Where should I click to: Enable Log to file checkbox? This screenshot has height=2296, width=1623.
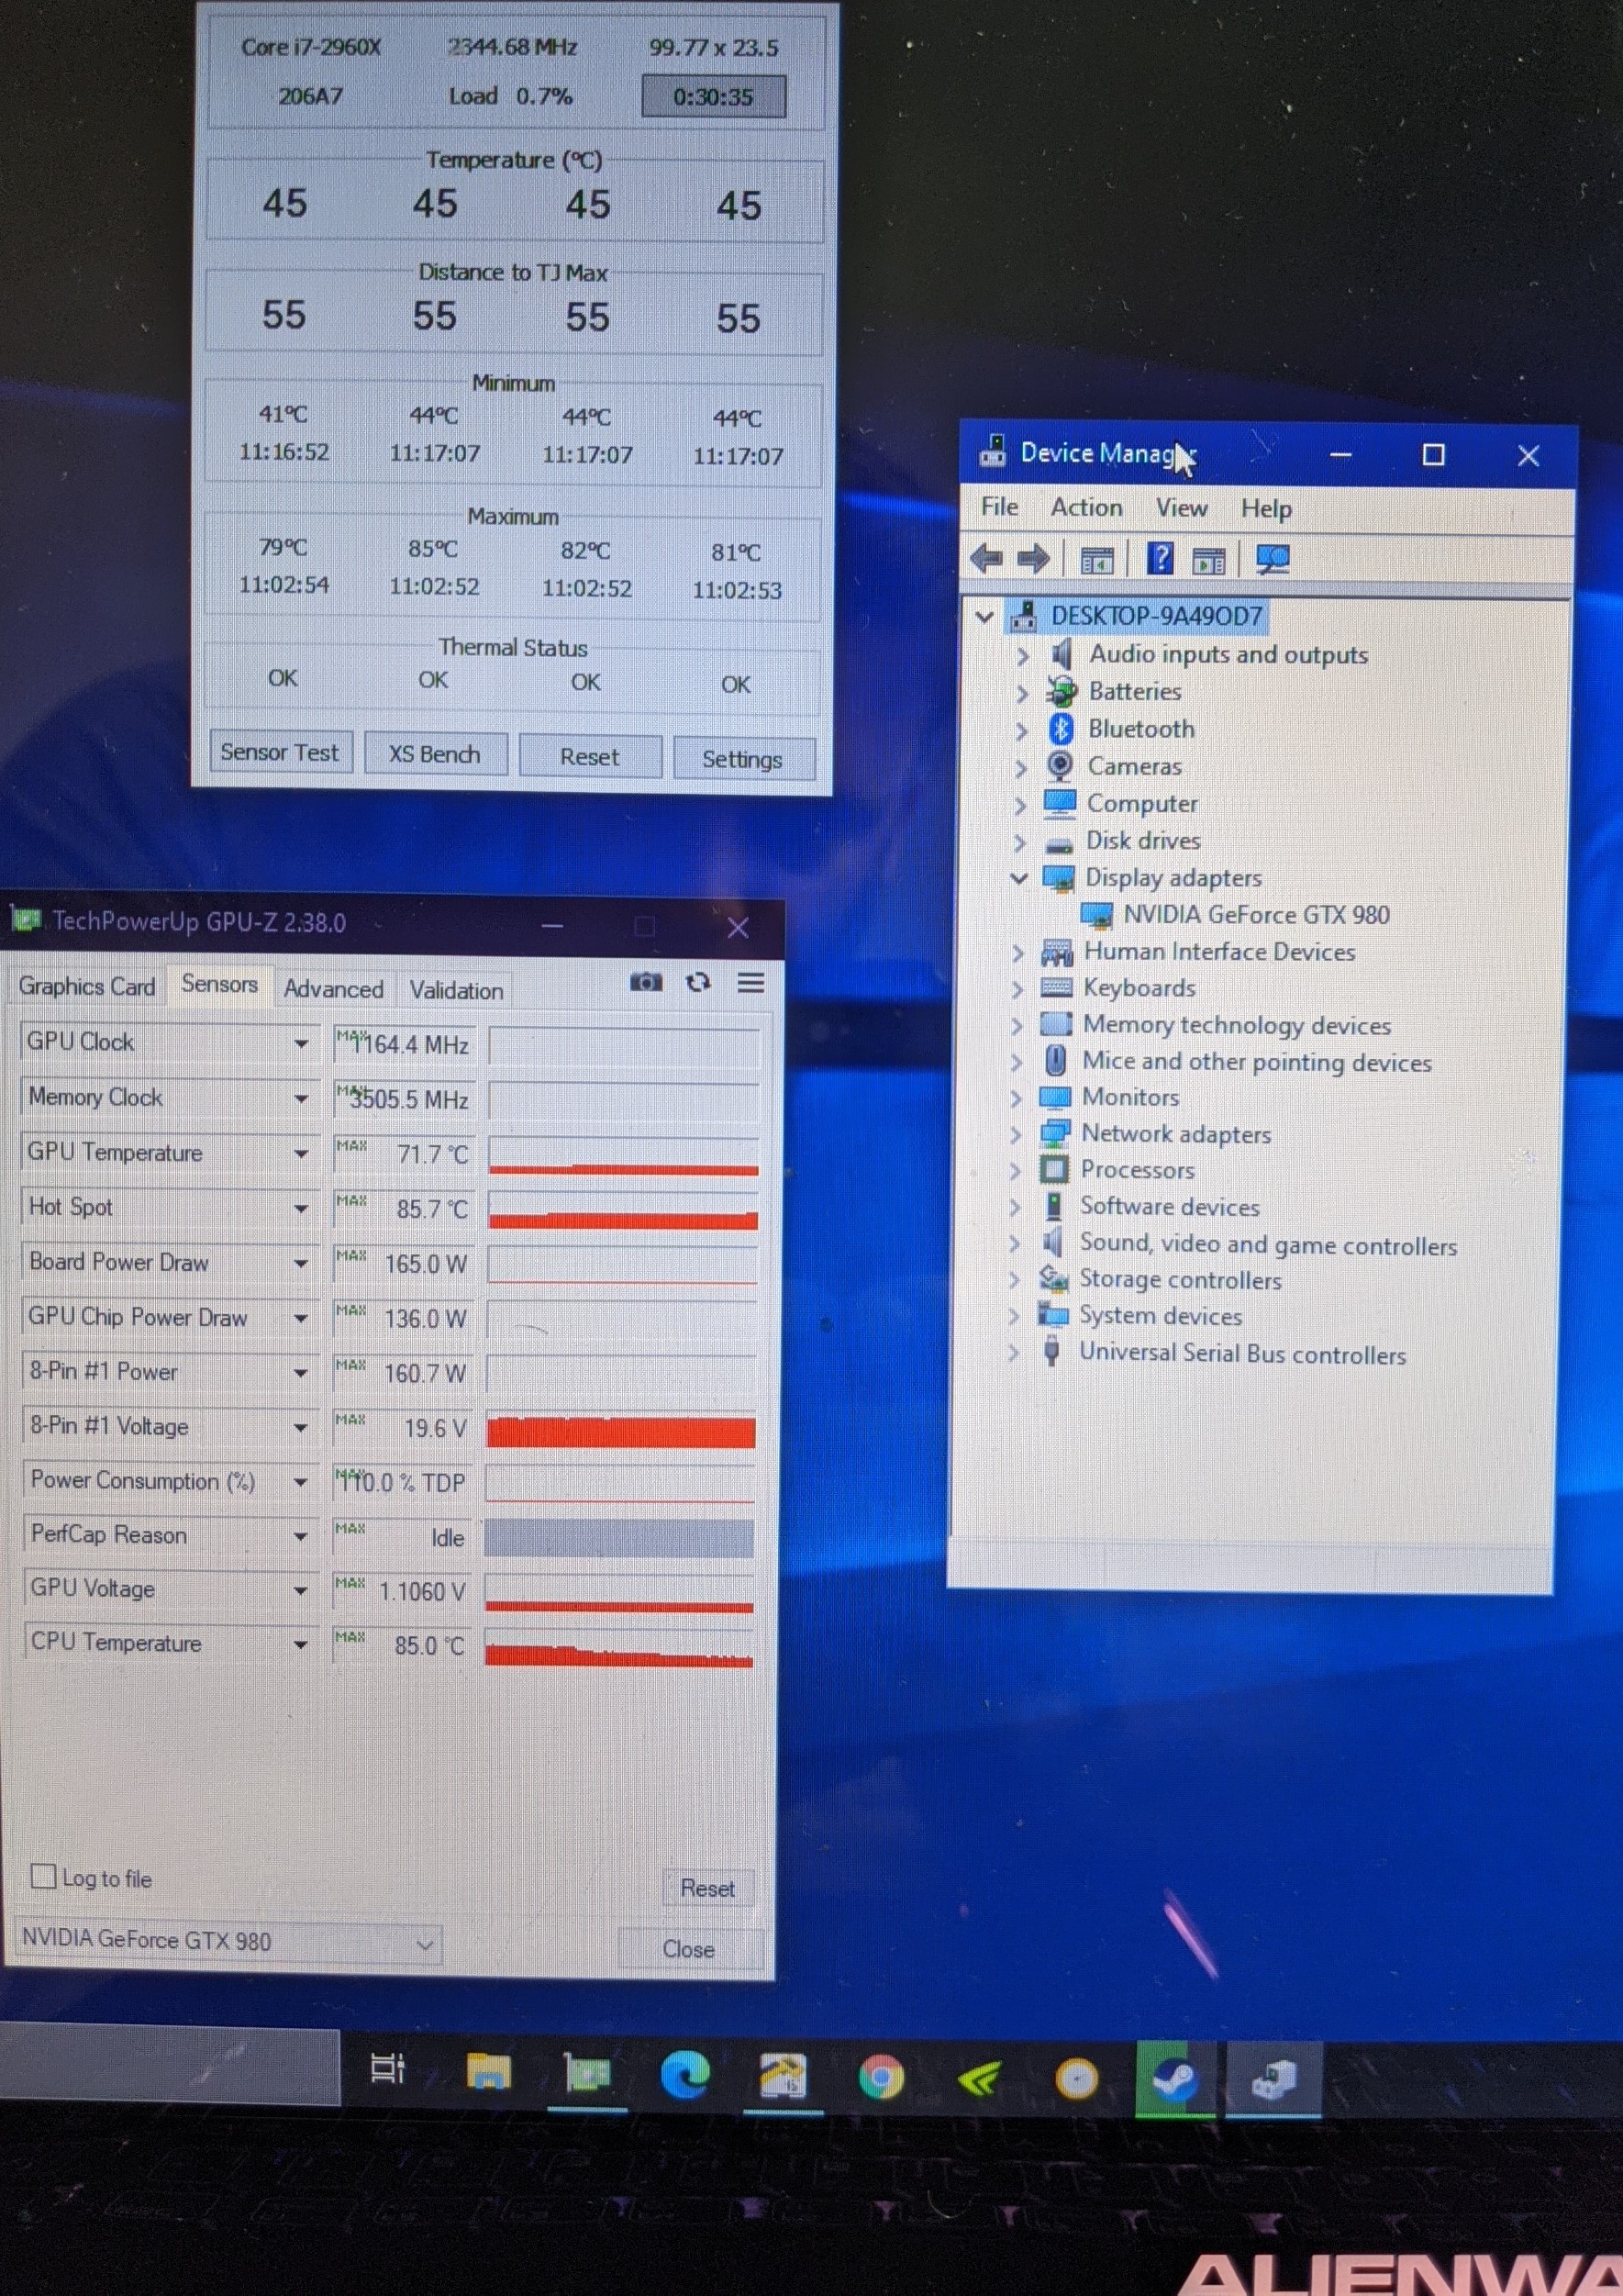point(43,1875)
